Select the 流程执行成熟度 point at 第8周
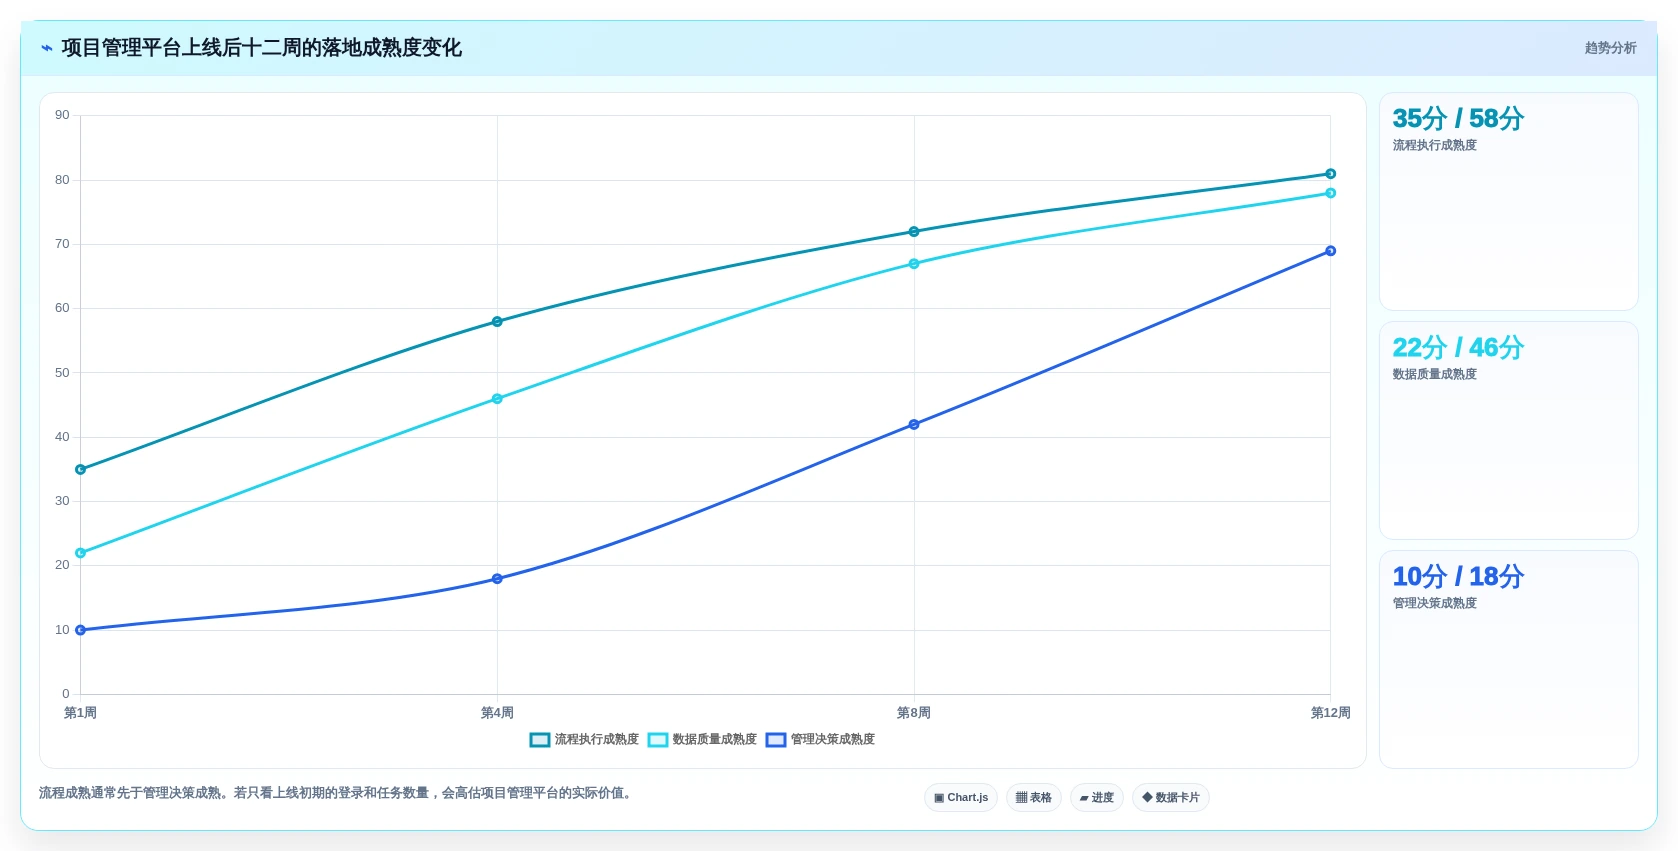 (x=914, y=232)
